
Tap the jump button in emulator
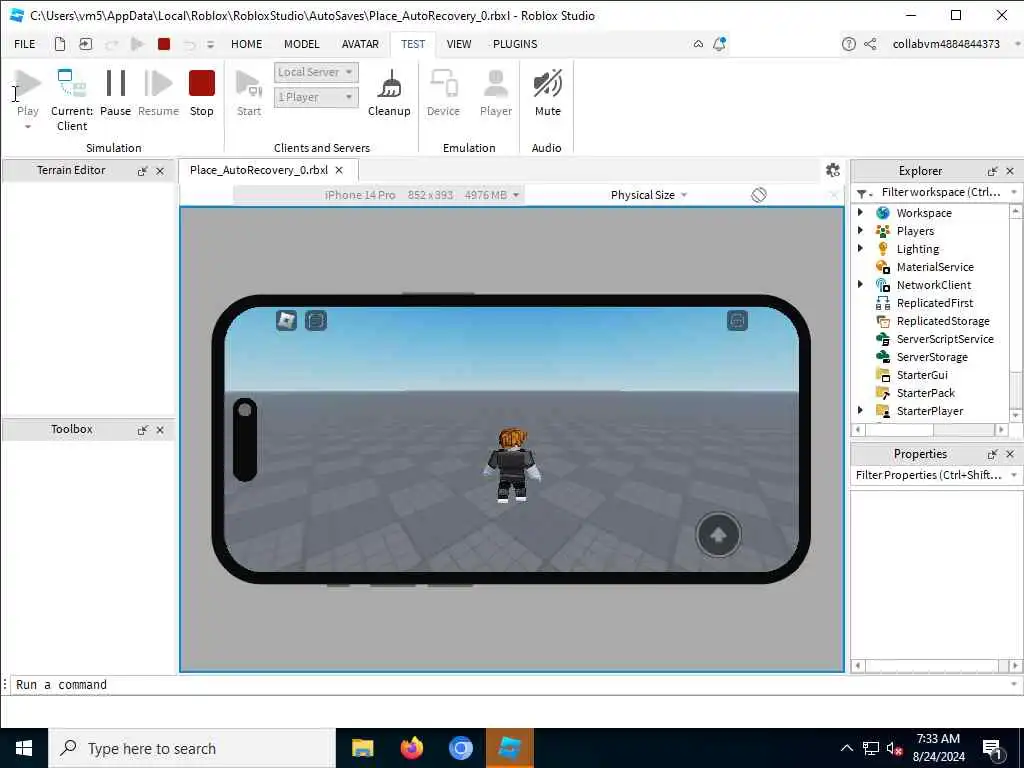[718, 535]
